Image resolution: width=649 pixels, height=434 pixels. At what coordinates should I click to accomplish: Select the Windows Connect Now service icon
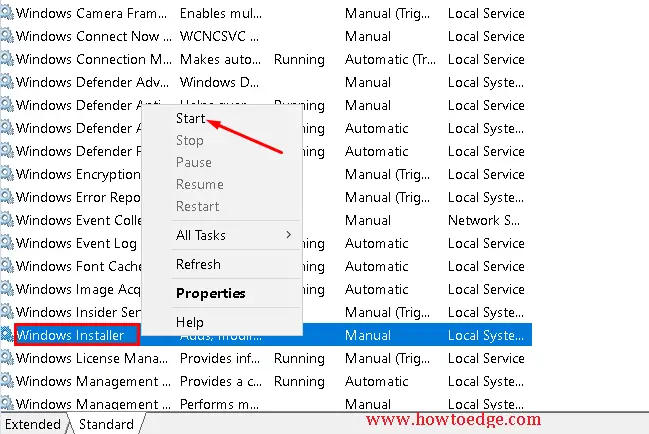[x=7, y=36]
